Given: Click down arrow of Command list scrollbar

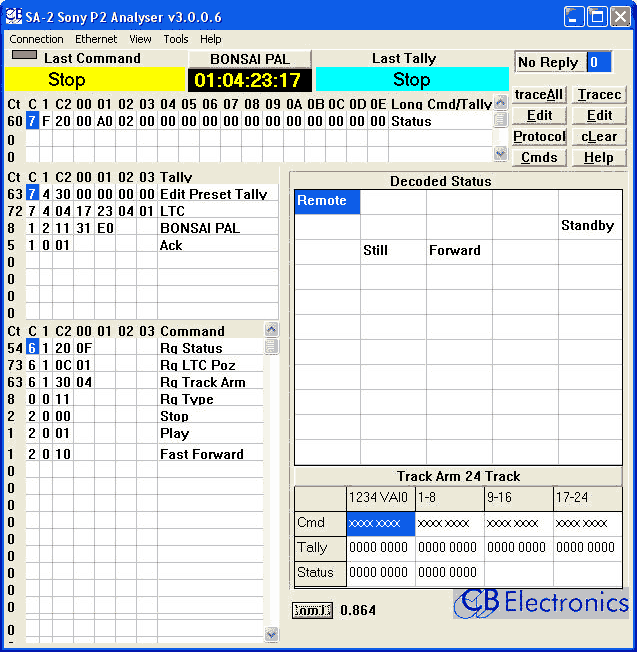Looking at the screenshot, I should (272, 634).
